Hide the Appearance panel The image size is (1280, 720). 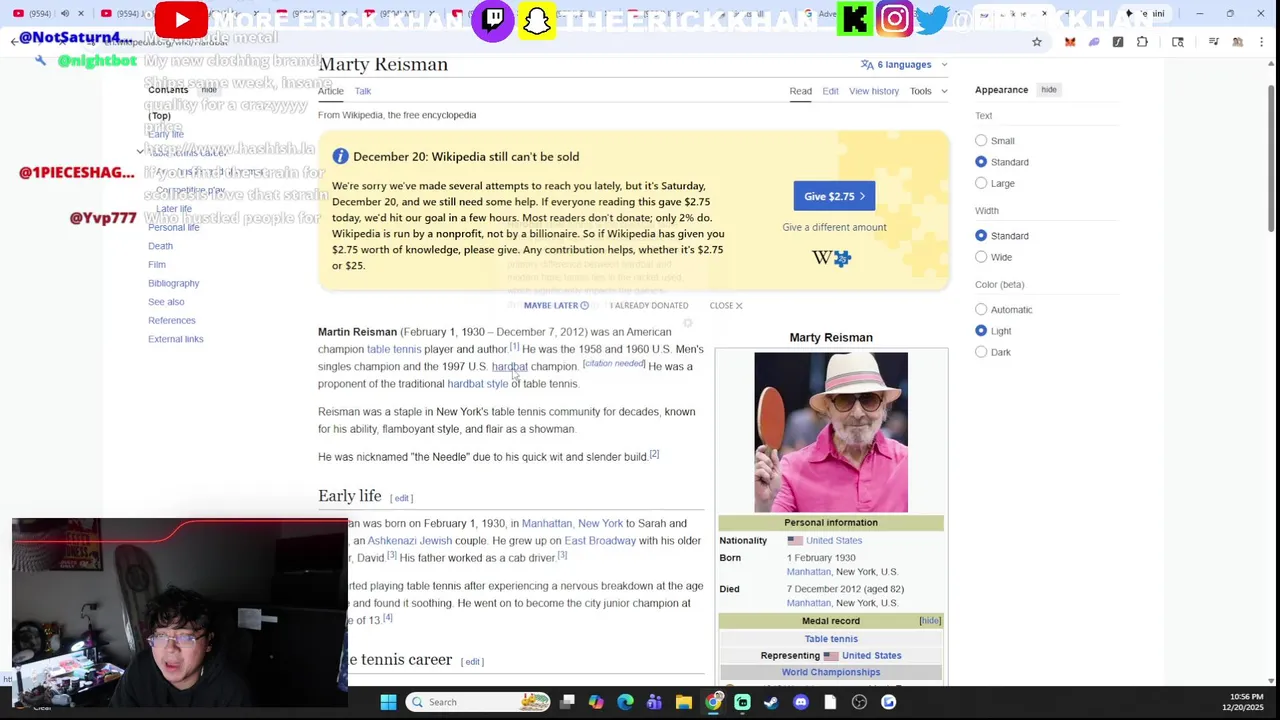1048,90
